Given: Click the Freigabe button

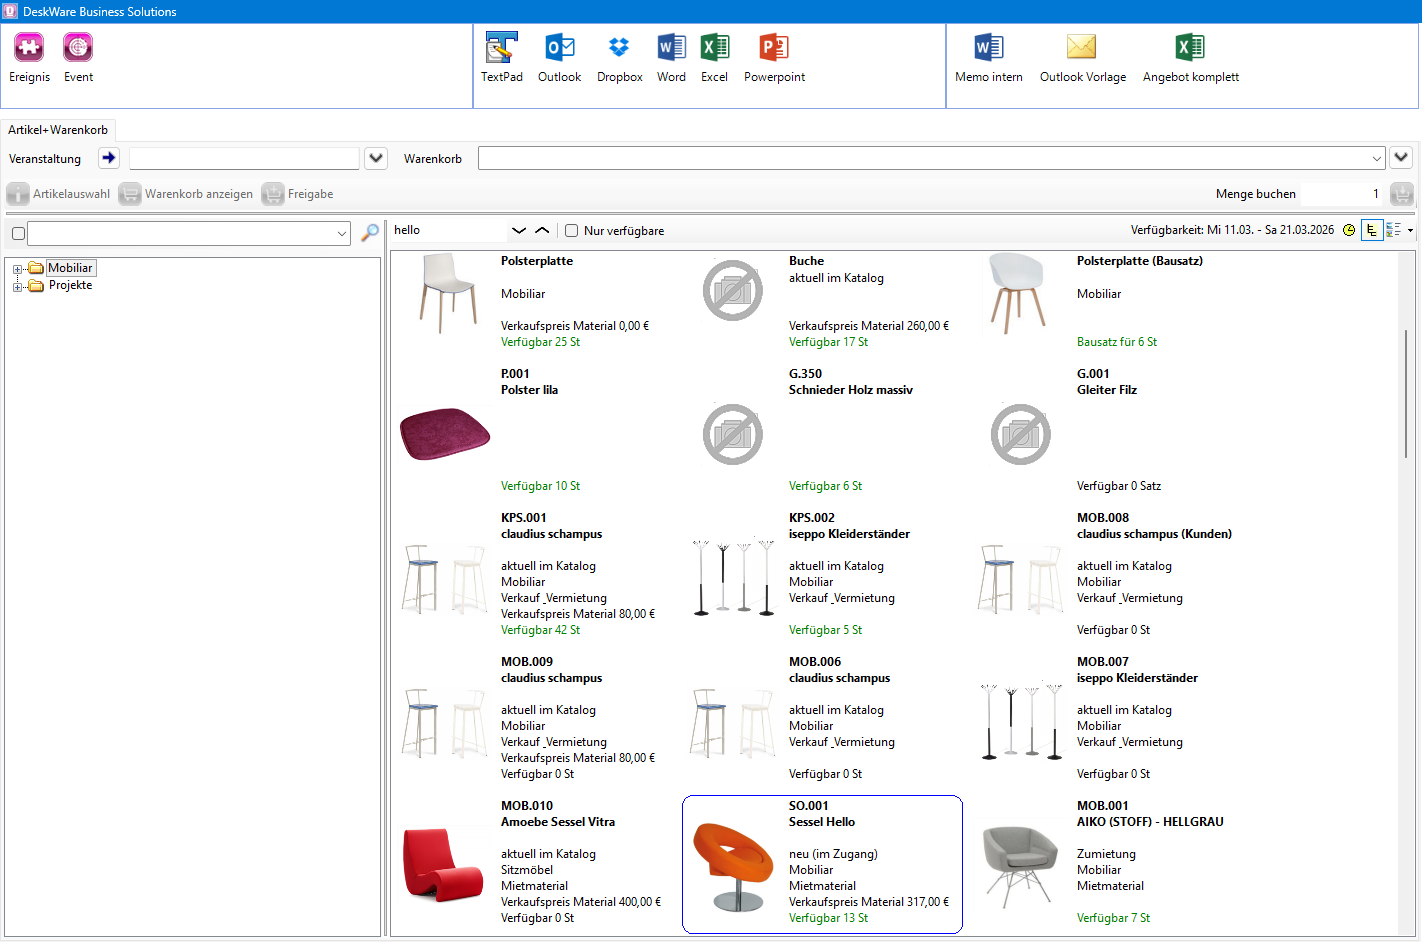Looking at the screenshot, I should pyautogui.click(x=298, y=193).
